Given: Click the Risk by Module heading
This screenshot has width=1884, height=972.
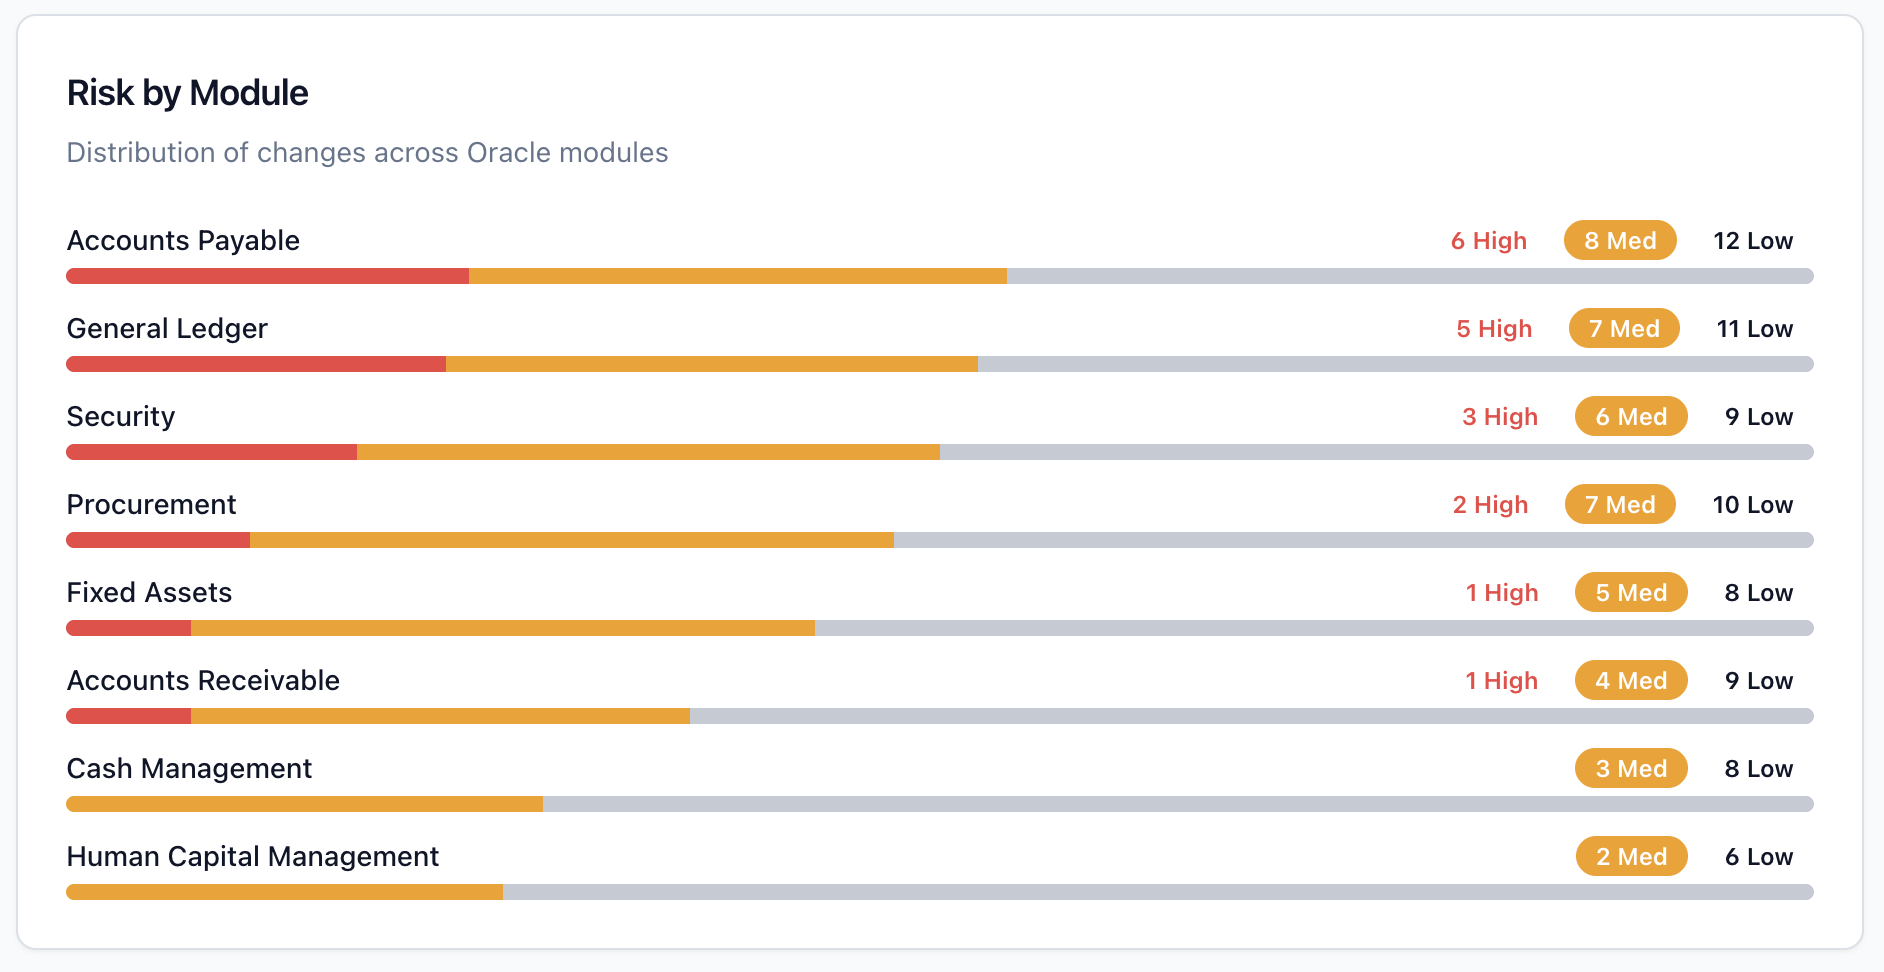Looking at the screenshot, I should (187, 93).
